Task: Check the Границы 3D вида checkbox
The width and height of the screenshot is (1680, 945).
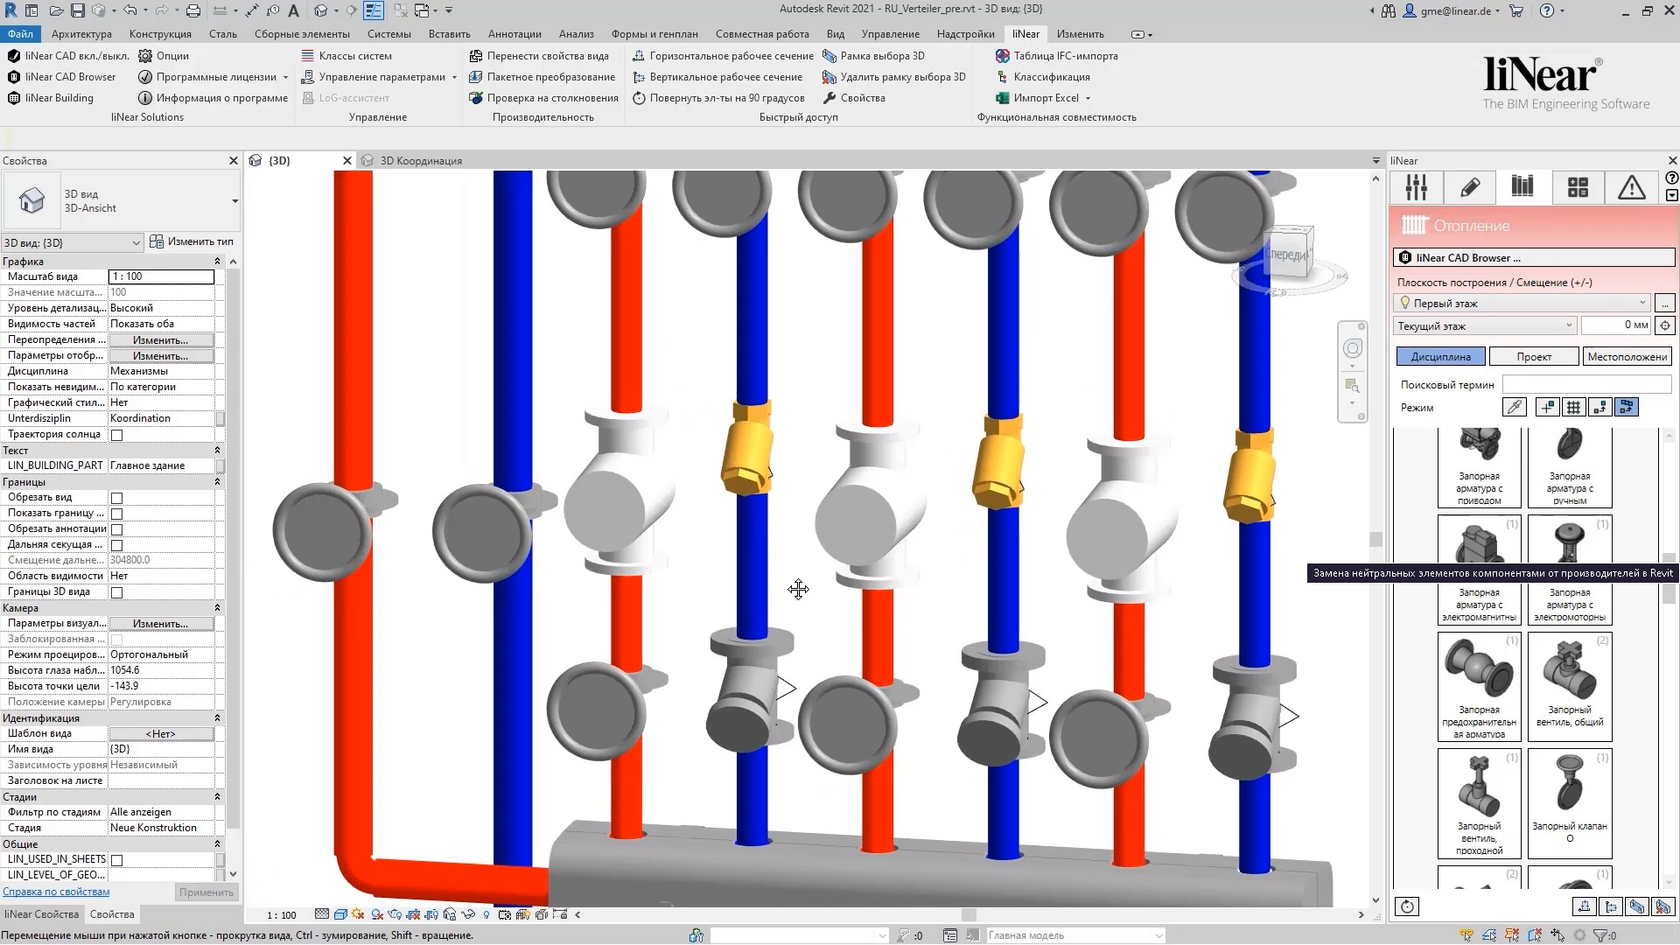Action: 117,592
